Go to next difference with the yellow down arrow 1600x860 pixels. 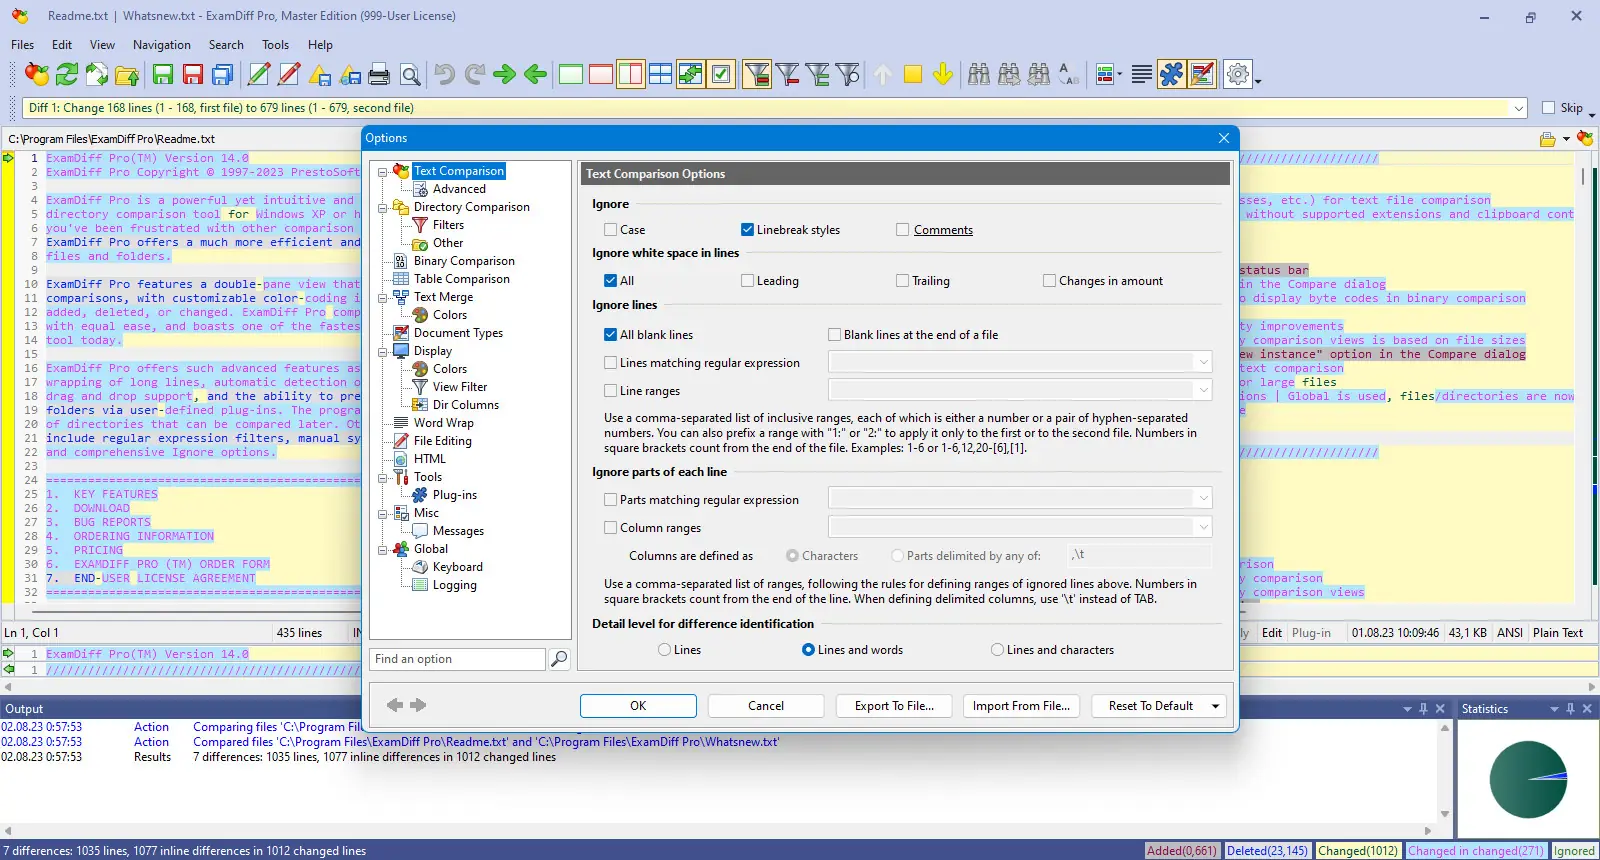(x=943, y=74)
